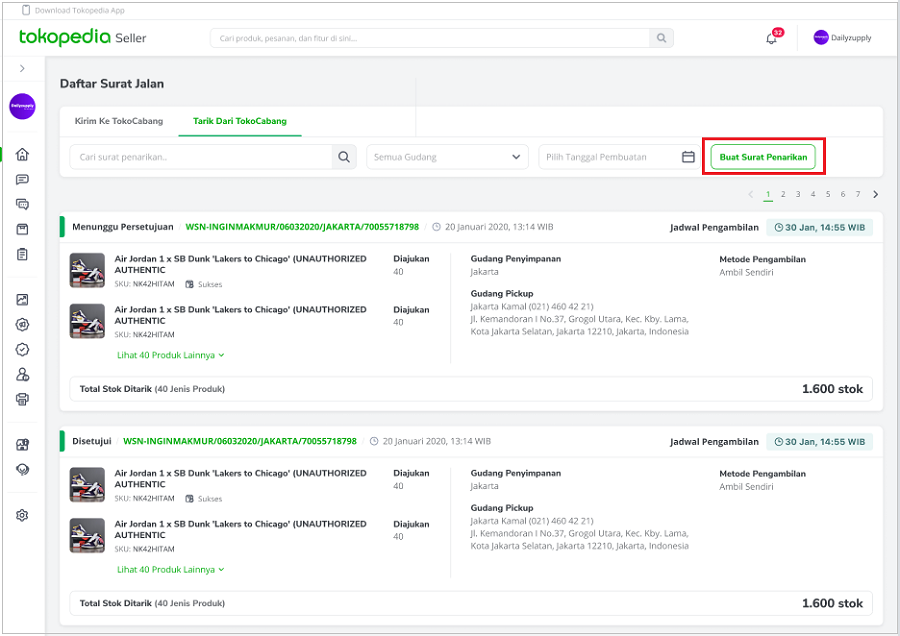Expand the sidebar with the chevron arrow
The image size is (900, 636).
pyautogui.click(x=22, y=68)
